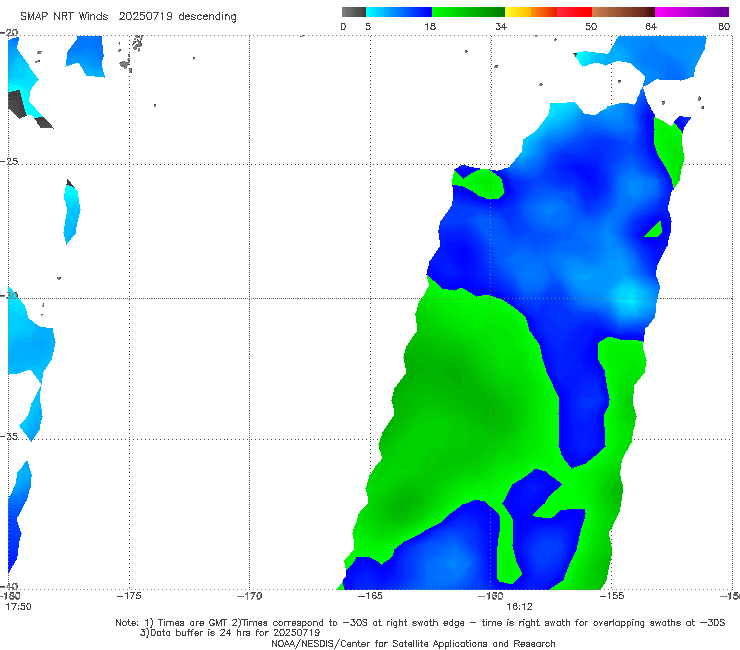Click the swath time "16:12"
Image resolution: width=740 pixels, height=650 pixels.
pyautogui.click(x=519, y=607)
